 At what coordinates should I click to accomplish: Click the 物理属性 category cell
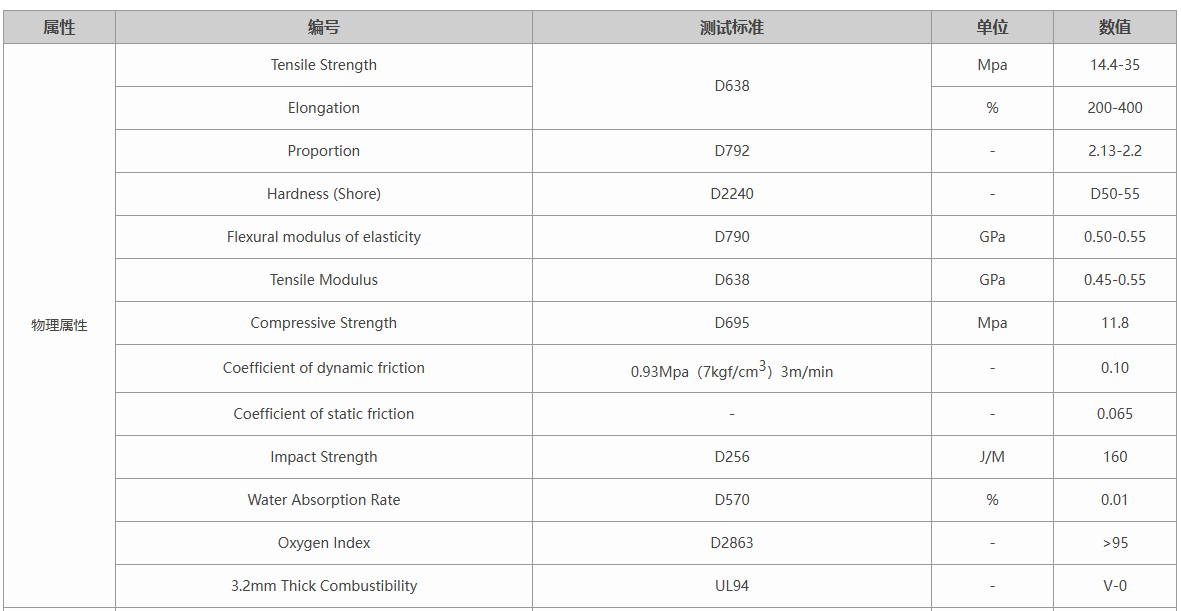pyautogui.click(x=59, y=325)
